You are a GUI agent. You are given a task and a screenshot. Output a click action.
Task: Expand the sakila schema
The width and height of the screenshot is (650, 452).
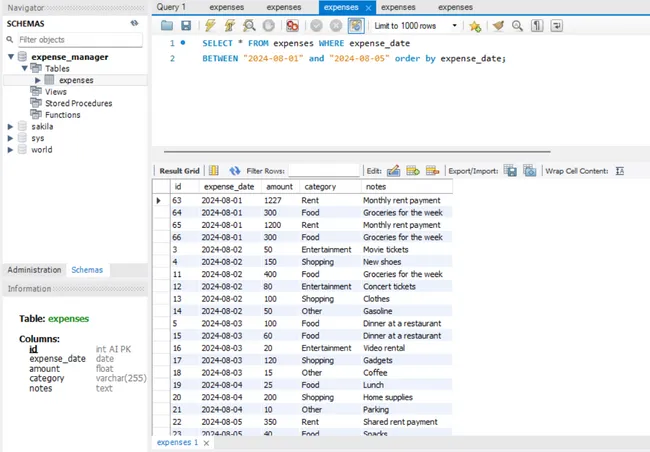pos(10,126)
